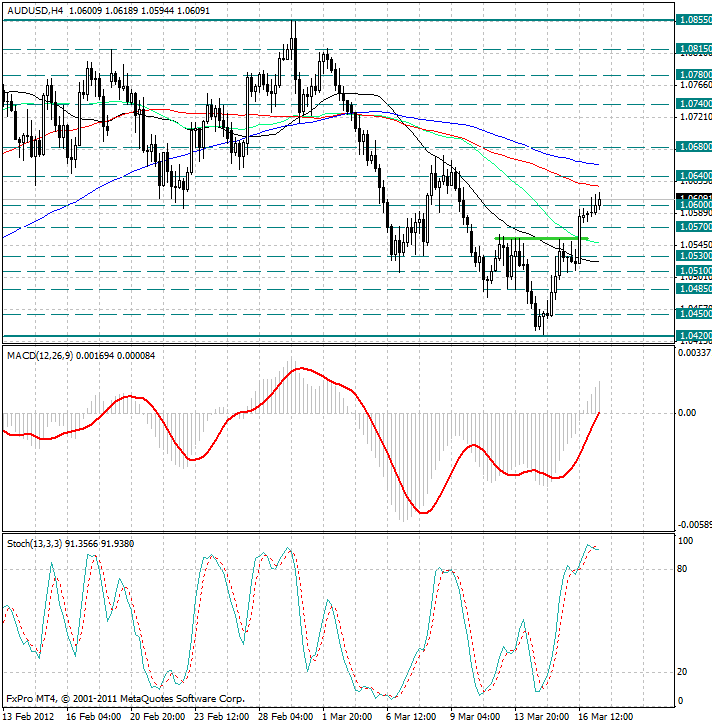Select the 1.0530 price level label

tap(694, 256)
